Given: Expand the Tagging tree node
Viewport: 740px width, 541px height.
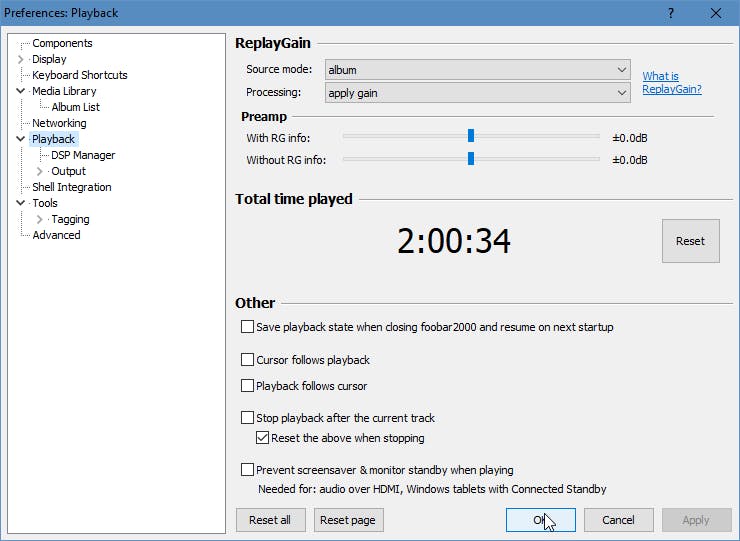Looking at the screenshot, I should (x=40, y=219).
